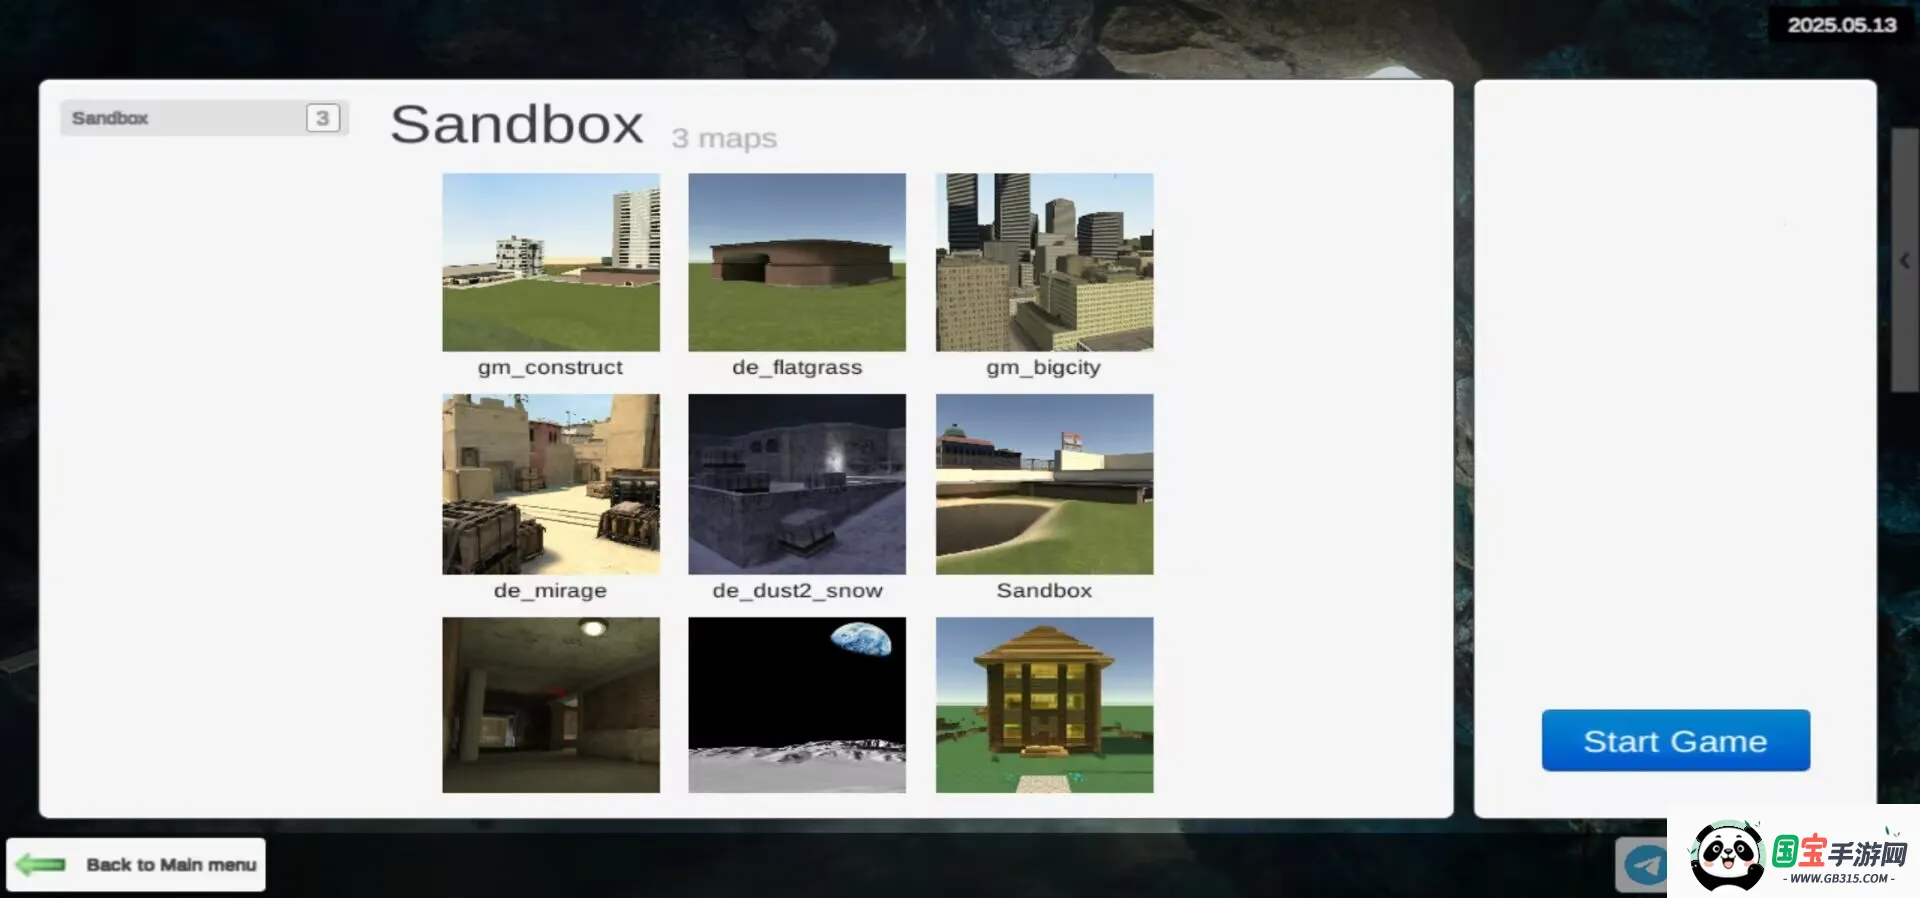Screen dimensions: 1920x898
Task: Open the Telegram paper plane icon
Action: (x=1643, y=864)
